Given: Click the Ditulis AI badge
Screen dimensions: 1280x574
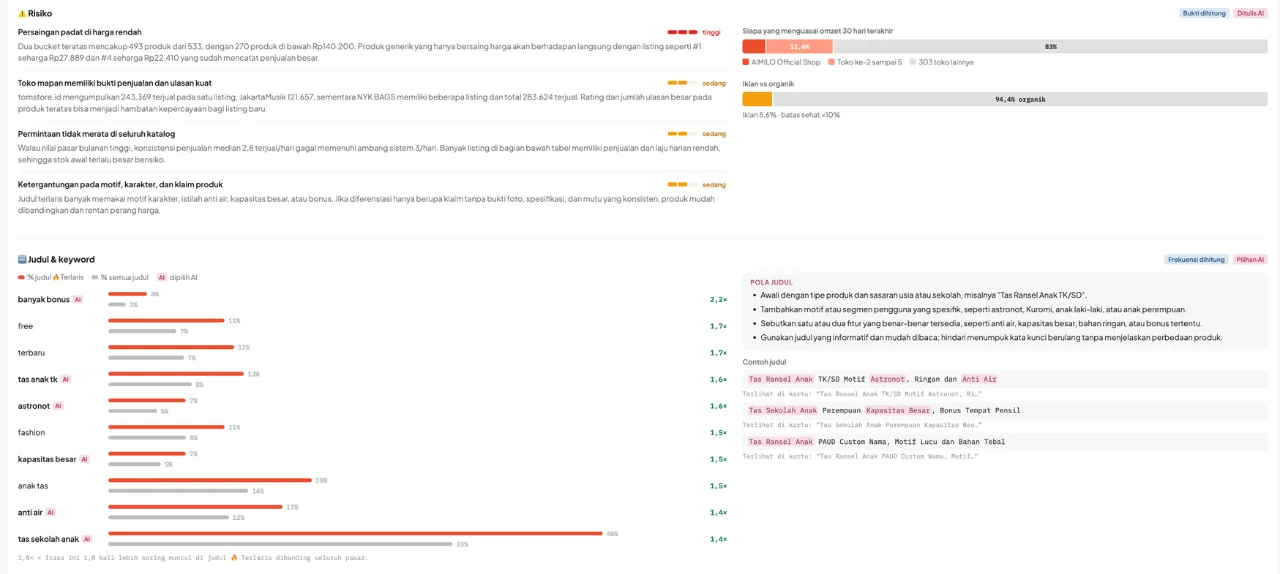Looking at the screenshot, I should click(1250, 13).
